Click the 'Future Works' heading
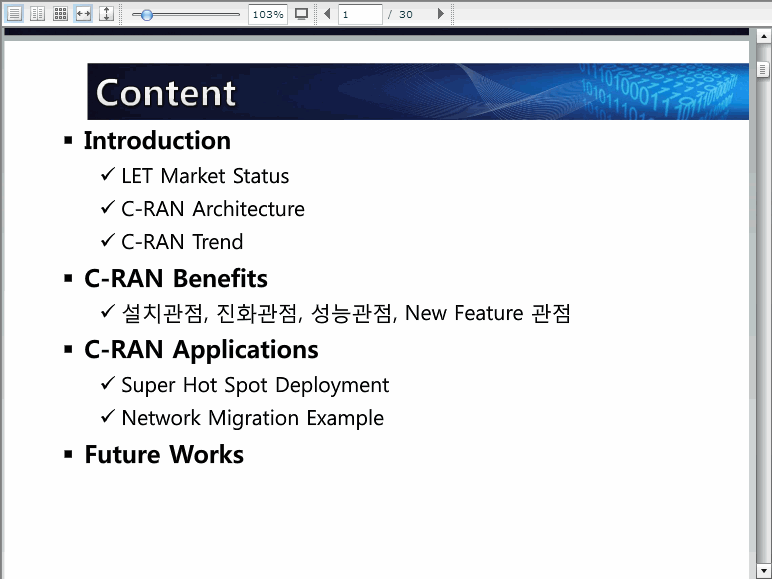Screen dimensions: 772x579 tap(164, 454)
